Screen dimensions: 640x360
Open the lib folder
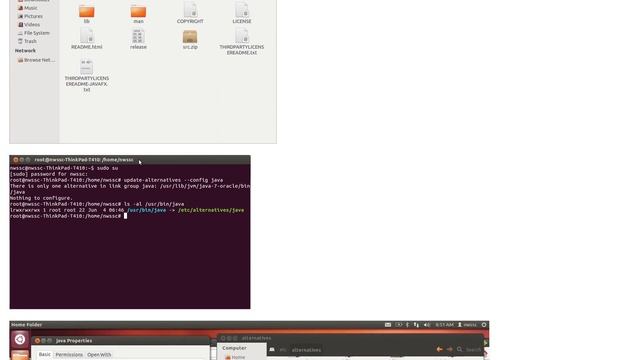pos(87,14)
